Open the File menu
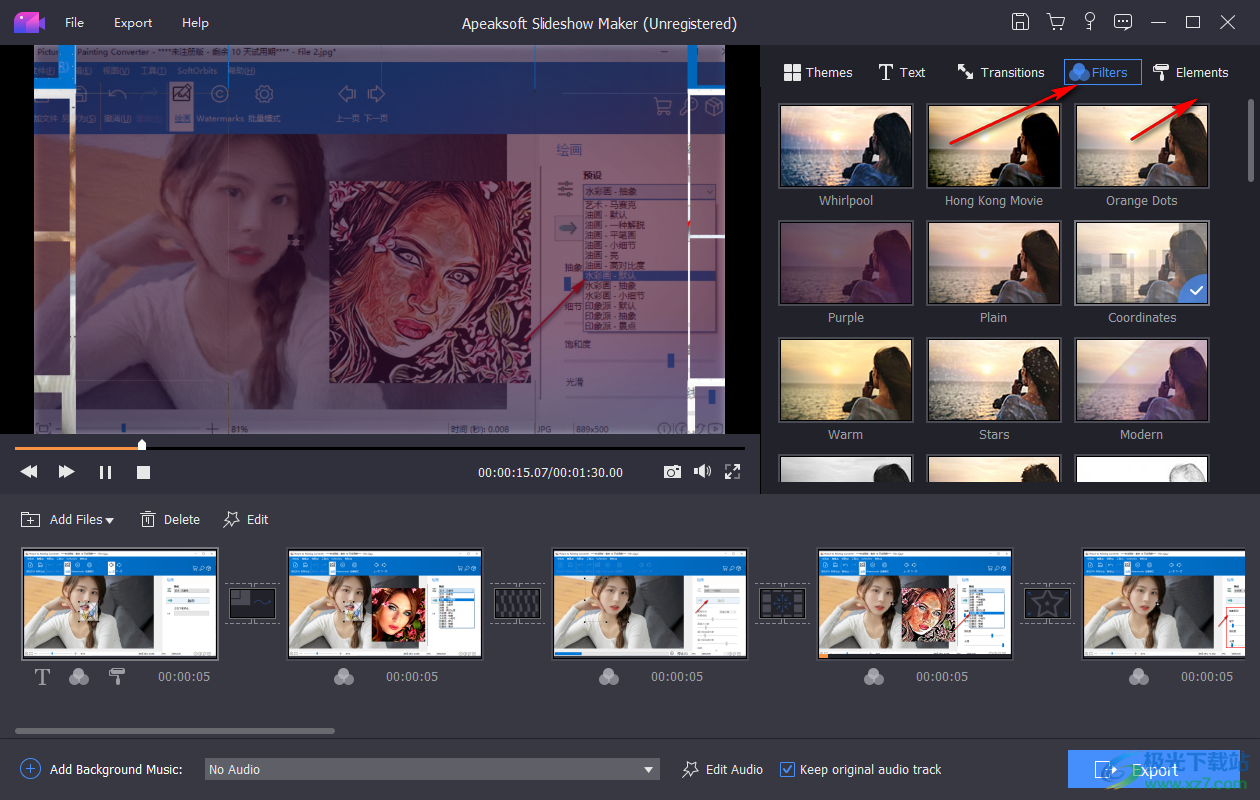1260x800 pixels. click(x=75, y=22)
